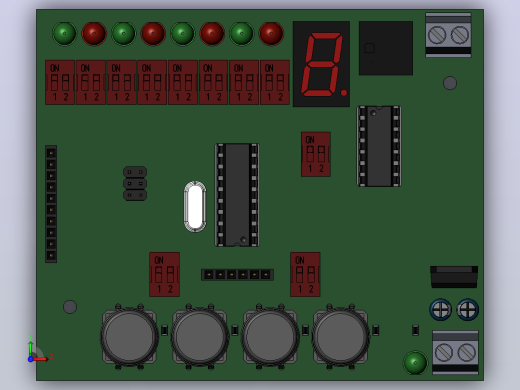Click the smaller DIP chip on the right side
Image resolution: width=520 pixels, height=390 pixels.
click(x=379, y=146)
